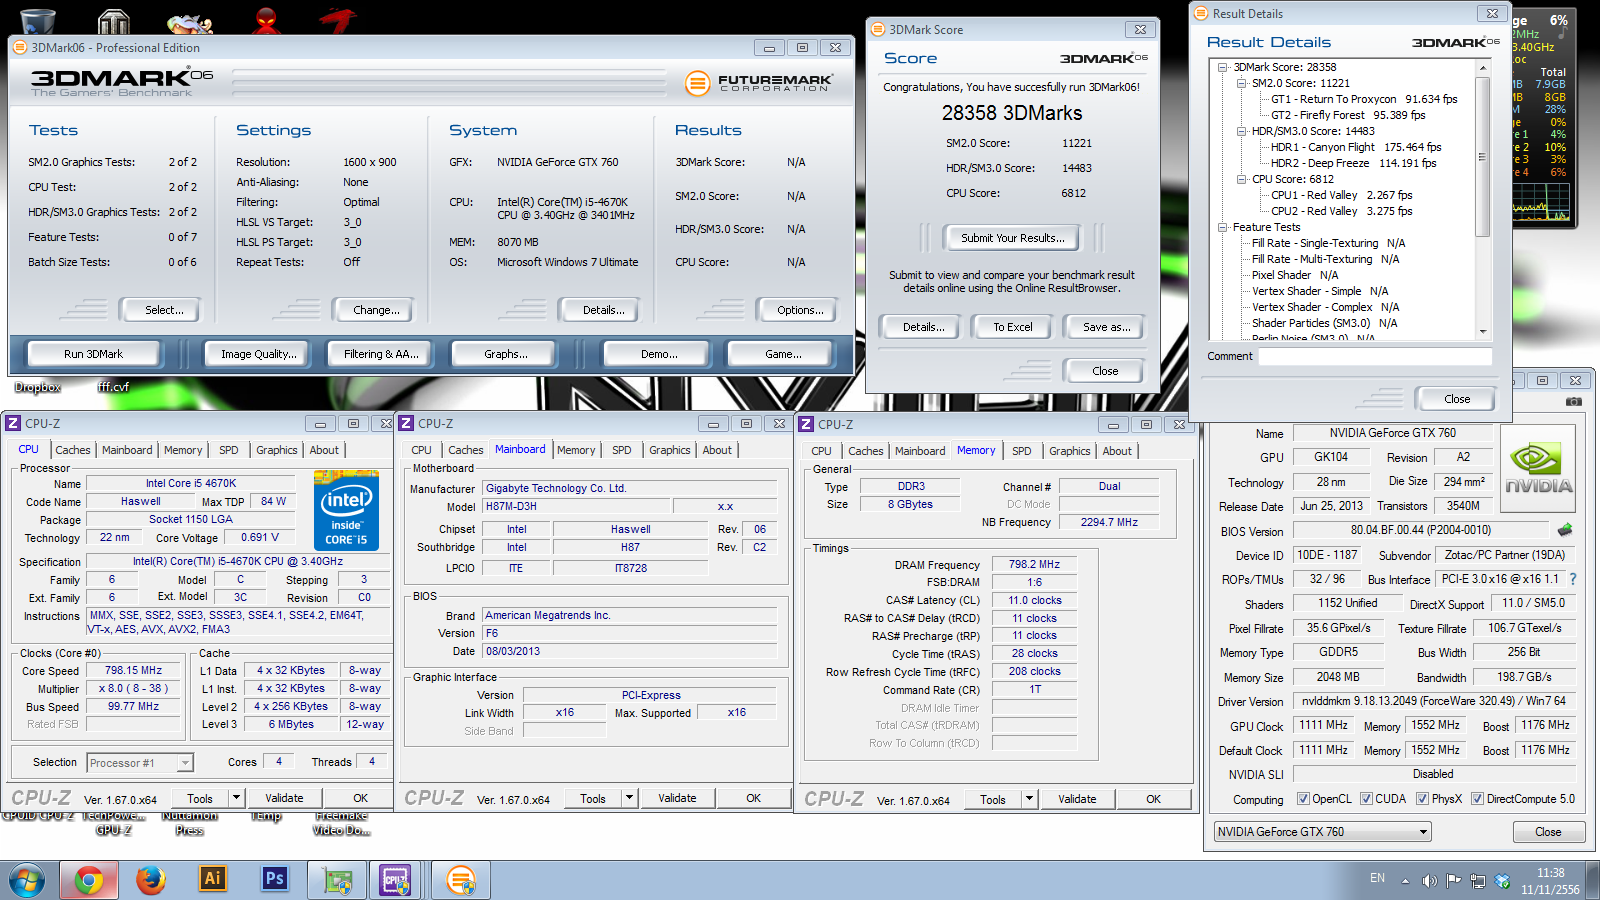Collapse the SM2.0 Score tree node
Screen dimensions: 1600x900
point(1242,84)
